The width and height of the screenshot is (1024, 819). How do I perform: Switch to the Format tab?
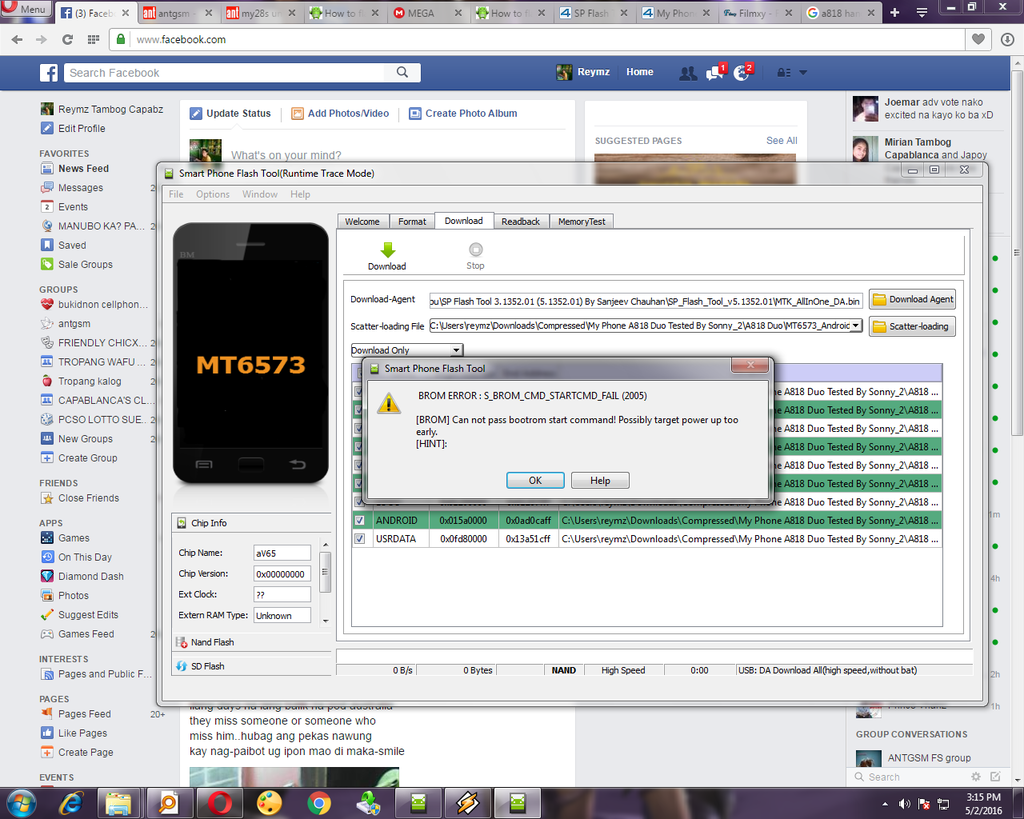pos(412,221)
